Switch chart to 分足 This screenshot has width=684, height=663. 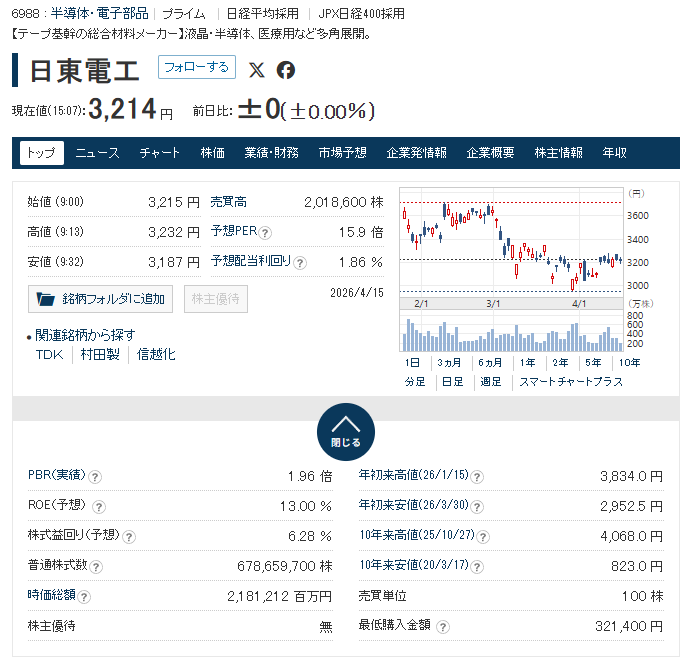tap(415, 382)
